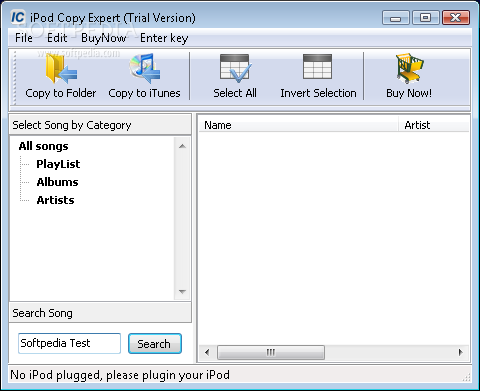Click the Search Song panel header

point(100,313)
